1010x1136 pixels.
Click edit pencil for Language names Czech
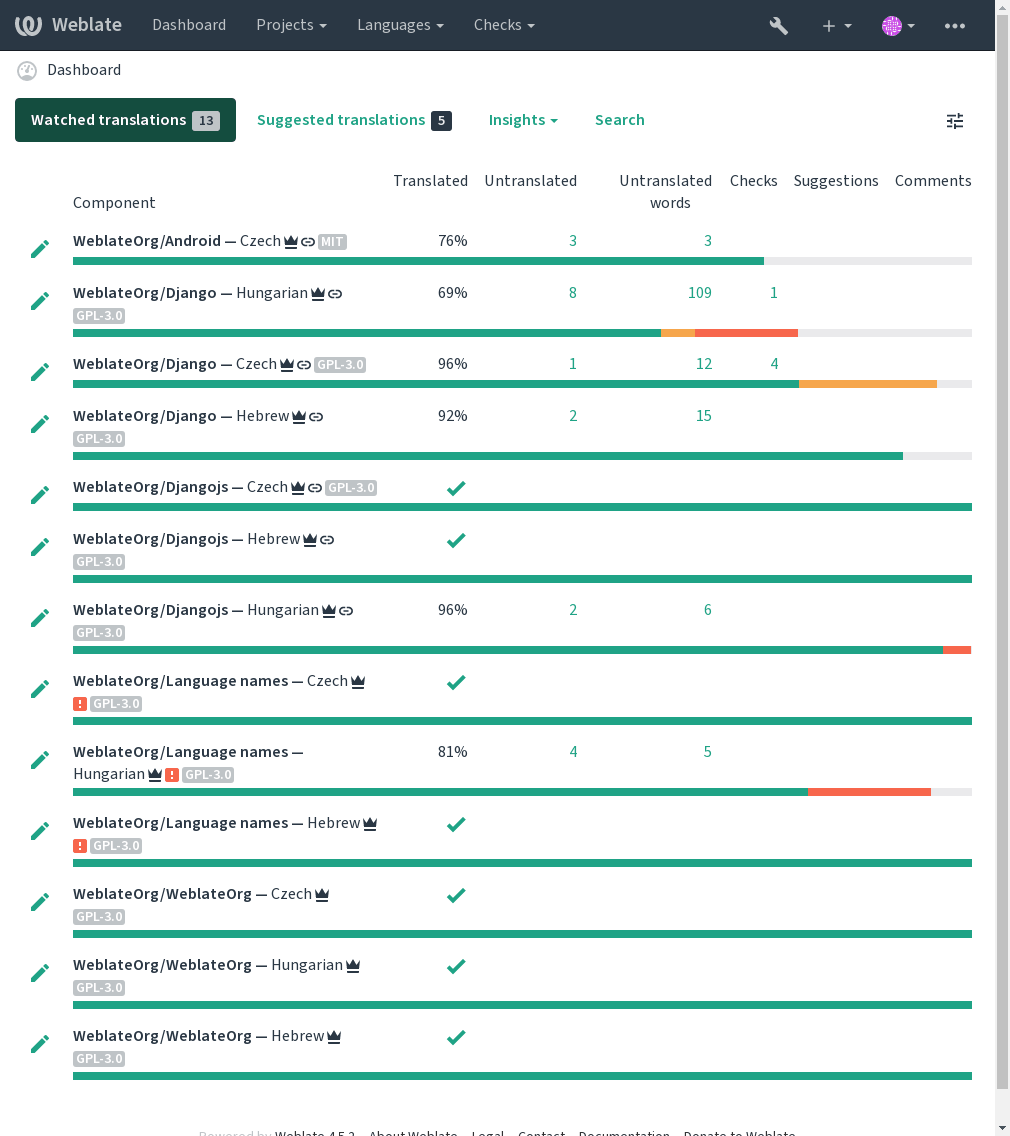pos(40,690)
